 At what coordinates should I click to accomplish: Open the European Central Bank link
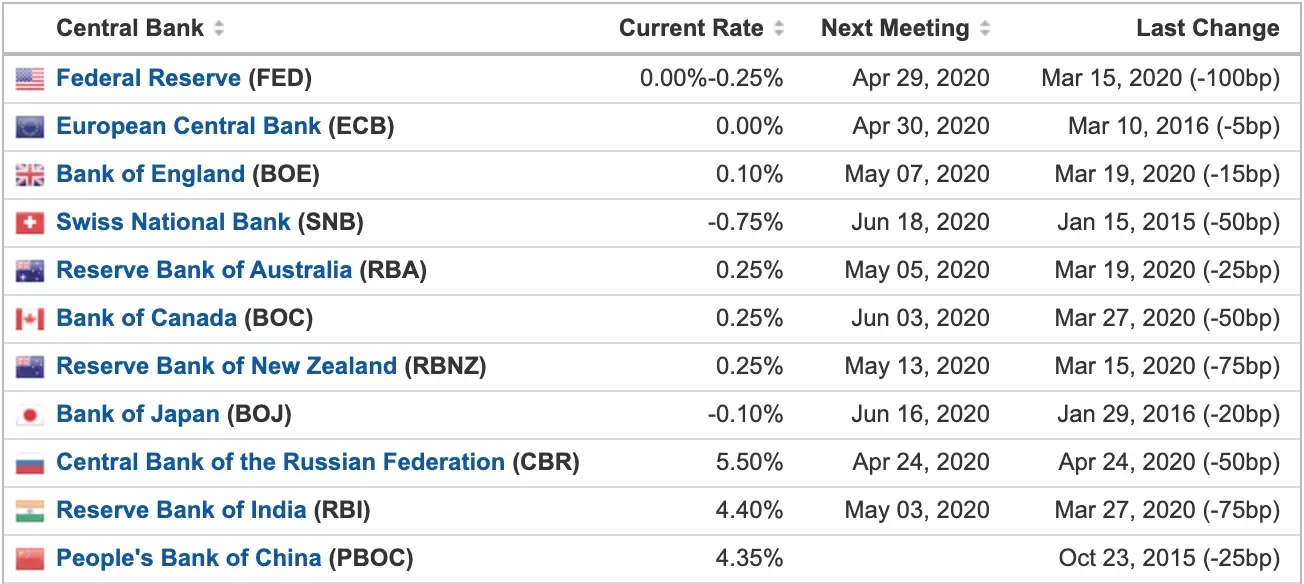pos(189,126)
